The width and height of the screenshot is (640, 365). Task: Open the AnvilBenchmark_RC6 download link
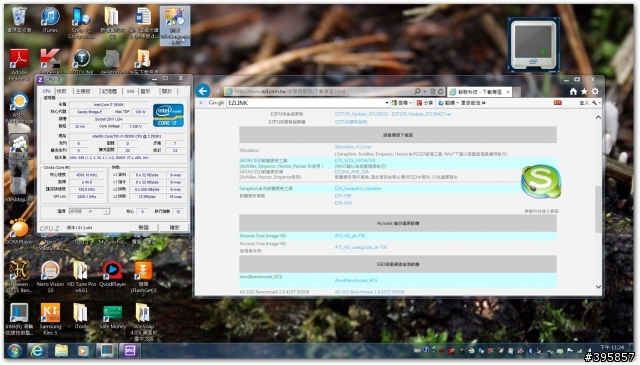pyautogui.click(x=356, y=280)
